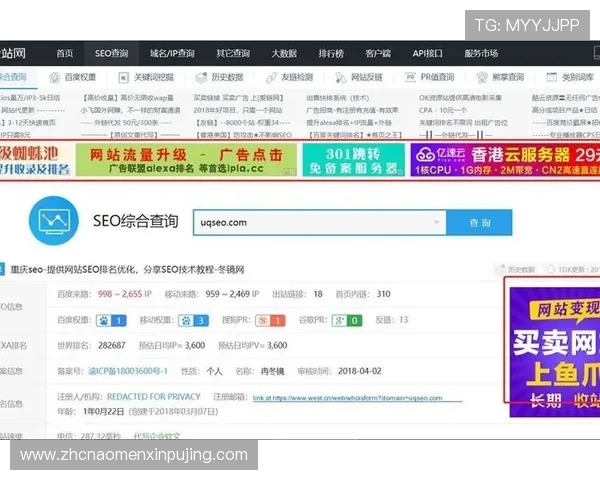Viewport: 600px width, 480px height.
Task: Click 预估日均IP value 3,600
Action: click(195, 345)
